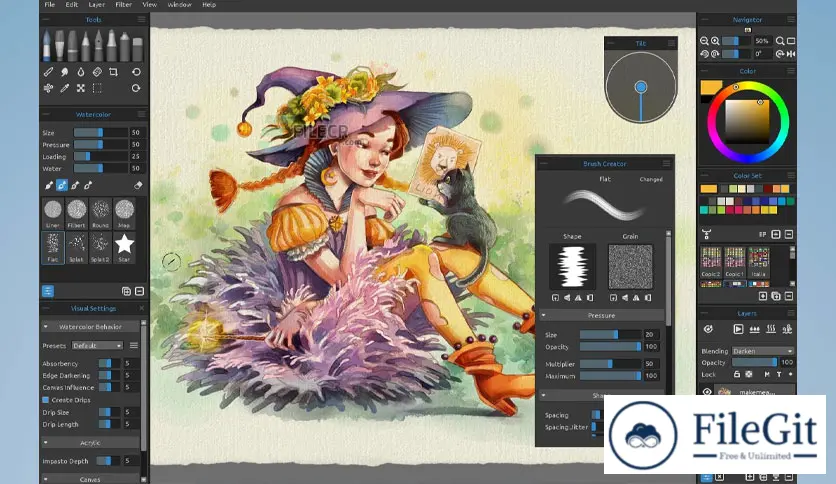
Task: Open the Window menu
Action: pyautogui.click(x=179, y=5)
